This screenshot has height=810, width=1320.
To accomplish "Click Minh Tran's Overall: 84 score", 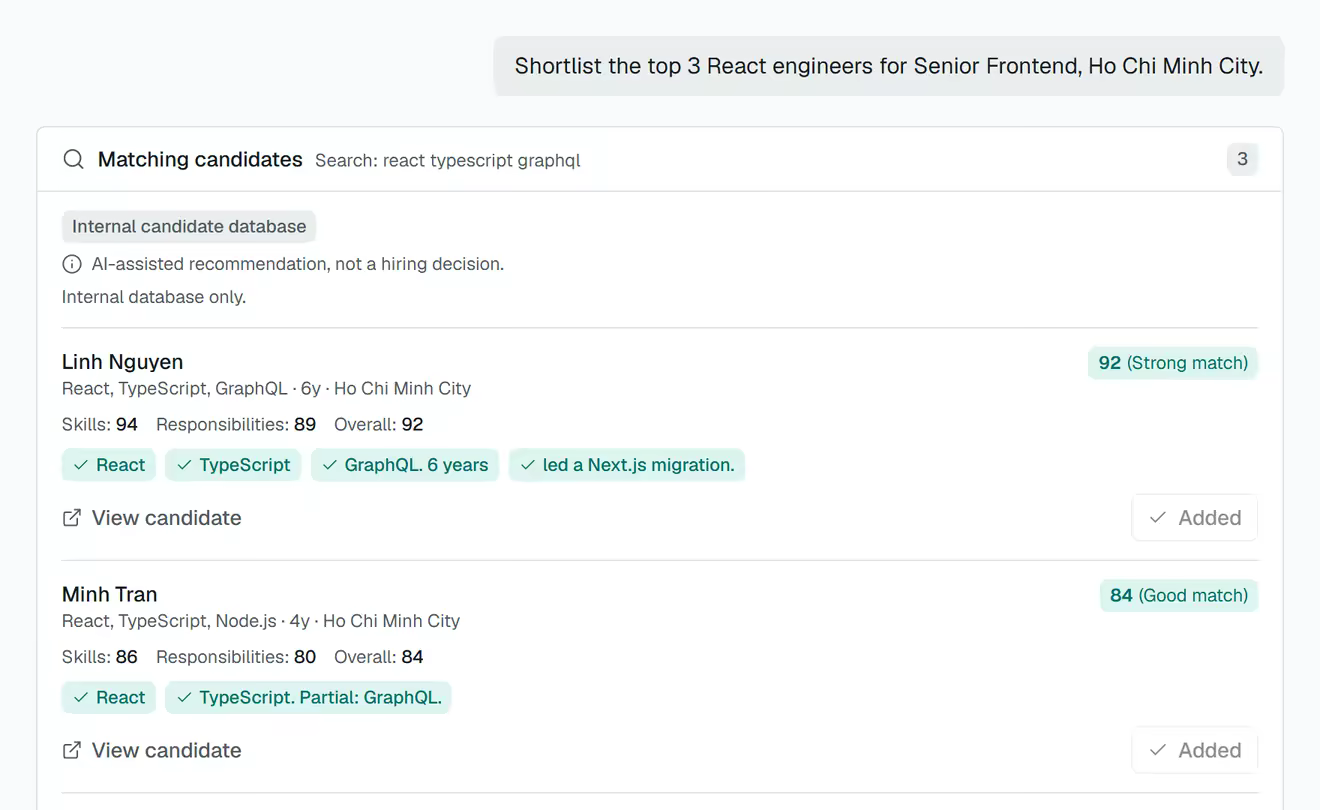I will pyautogui.click(x=379, y=657).
